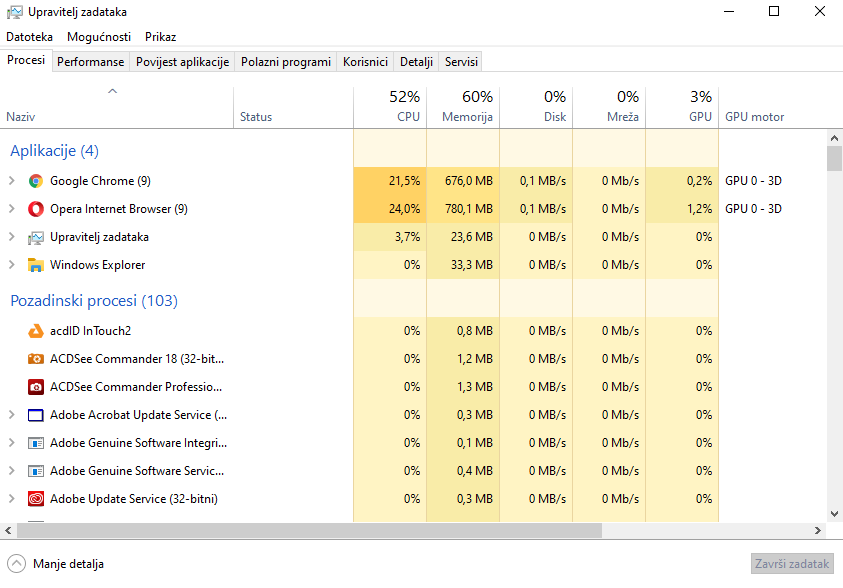This screenshot has height=588, width=843.
Task: Sort by the Status column header
Action: click(294, 107)
